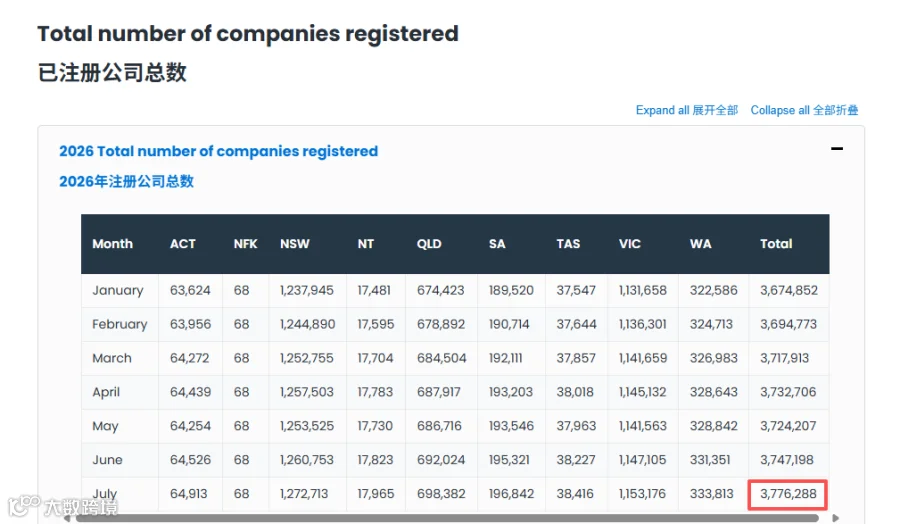Click the horizontal scrollbar left arrow
900x524 pixels.
pyautogui.click(x=67, y=518)
